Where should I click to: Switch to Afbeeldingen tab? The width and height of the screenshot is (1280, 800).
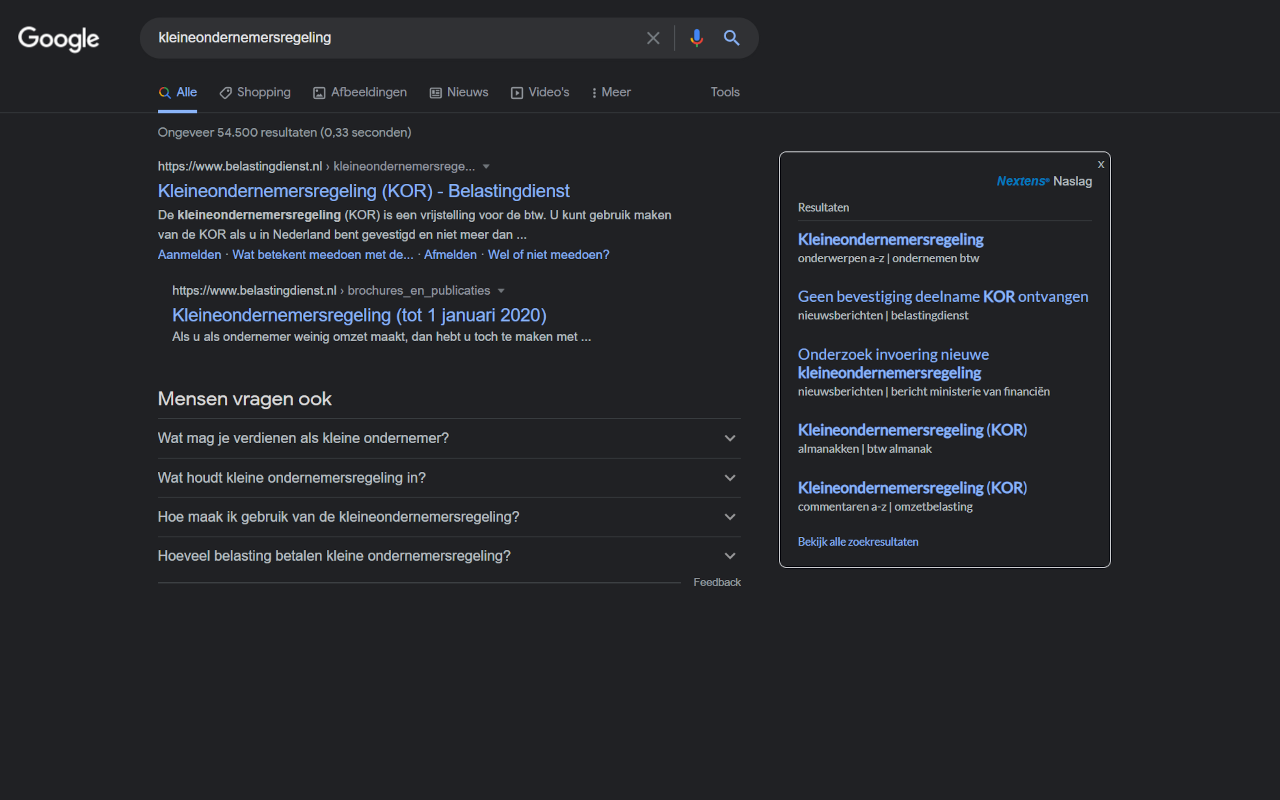359,92
